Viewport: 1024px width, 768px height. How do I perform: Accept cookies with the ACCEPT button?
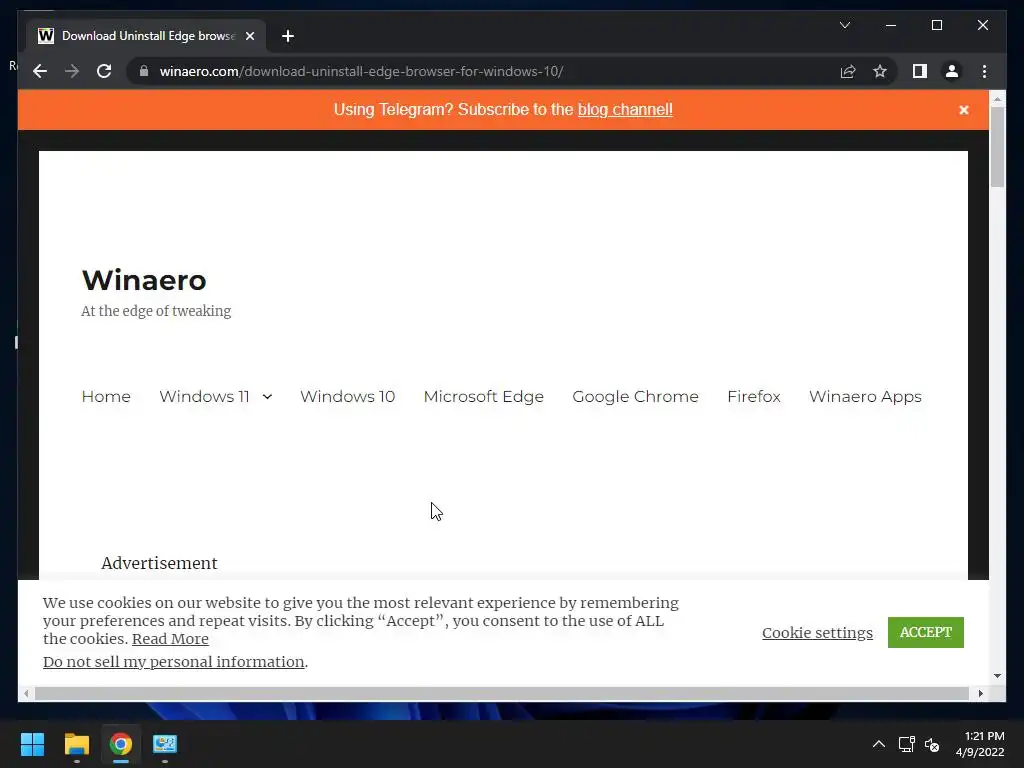[x=925, y=632]
